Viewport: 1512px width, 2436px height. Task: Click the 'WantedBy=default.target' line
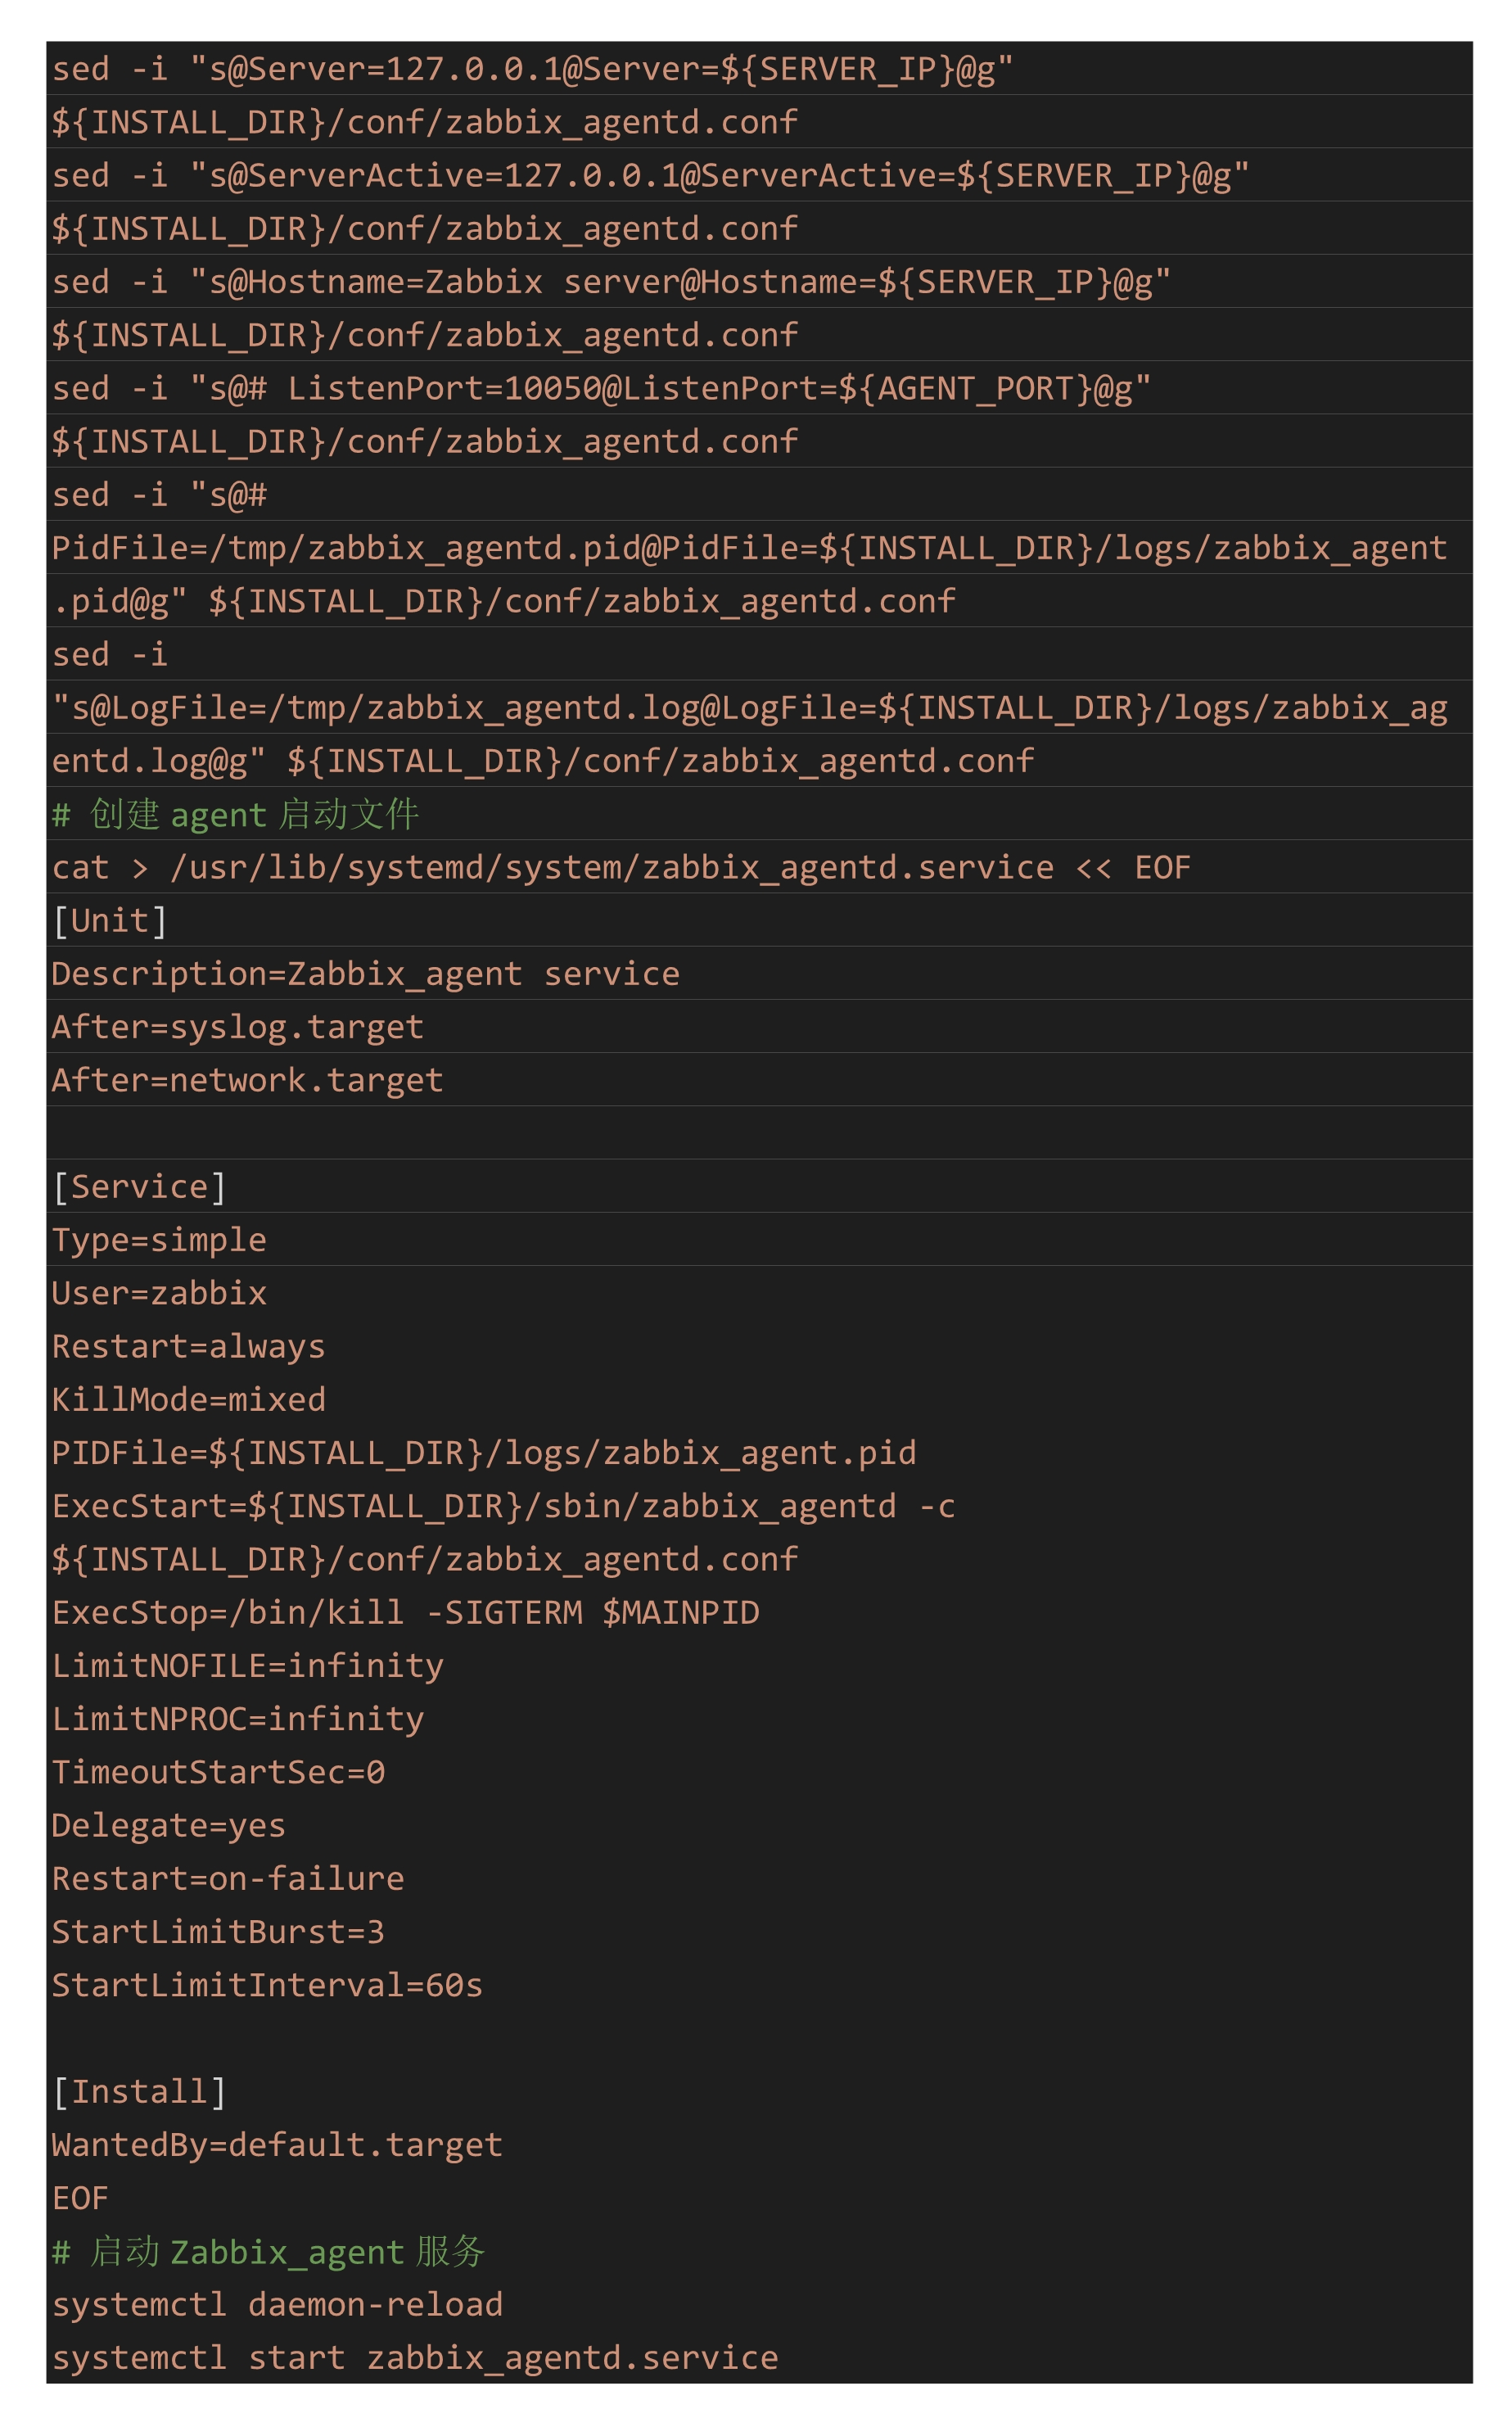pos(277,2144)
